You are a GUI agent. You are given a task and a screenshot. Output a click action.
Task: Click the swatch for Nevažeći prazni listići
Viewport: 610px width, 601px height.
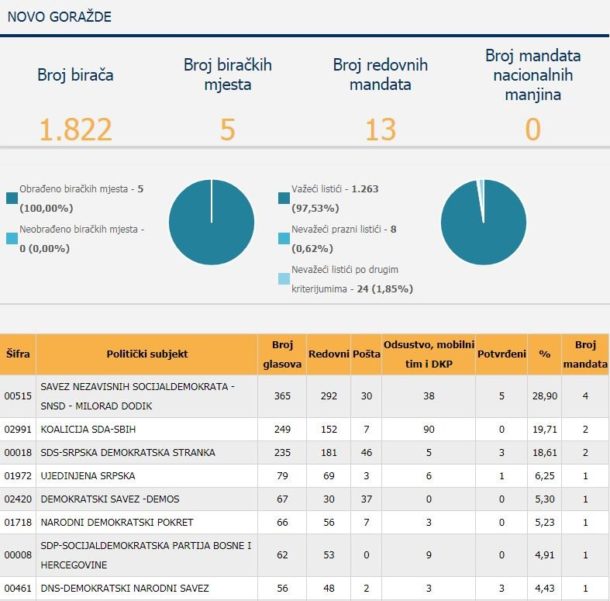tap(285, 238)
